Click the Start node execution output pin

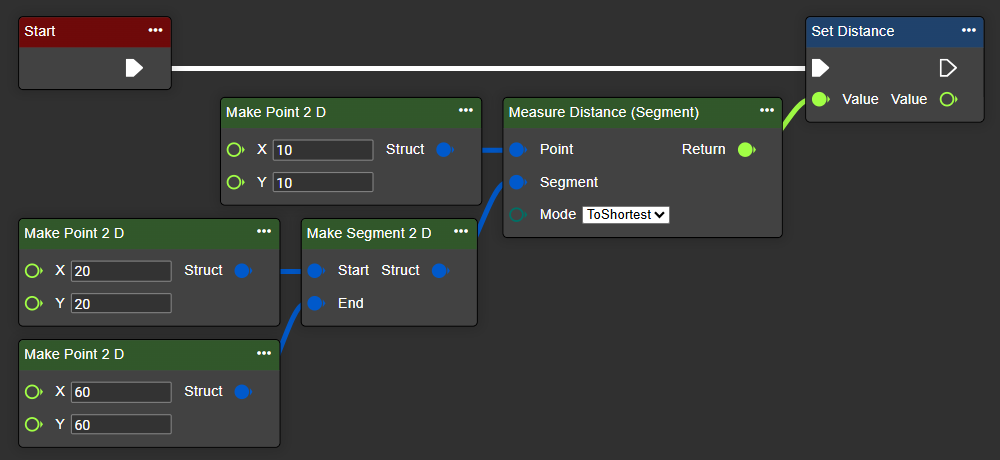(x=134, y=68)
